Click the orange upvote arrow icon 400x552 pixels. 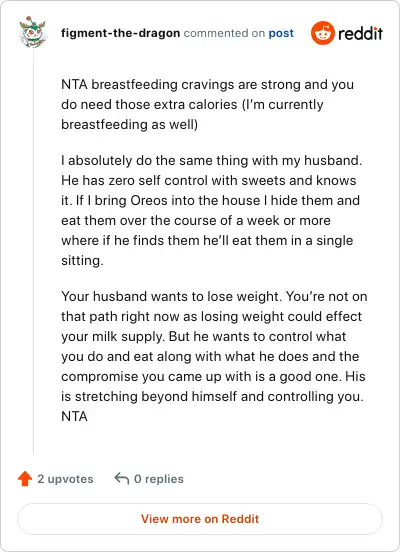pos(25,478)
